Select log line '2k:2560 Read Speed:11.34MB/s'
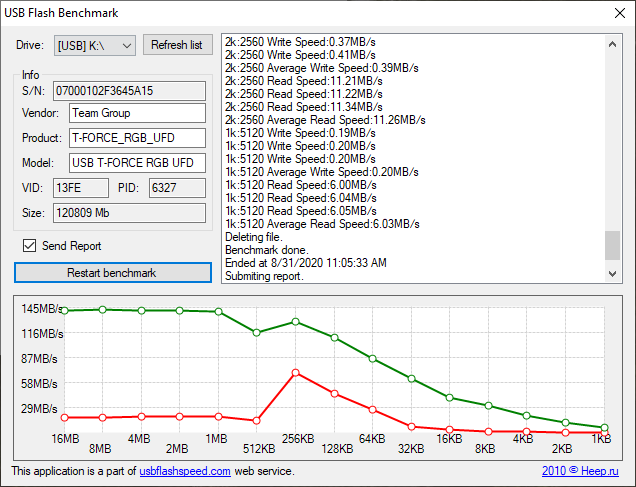Image resolution: width=636 pixels, height=487 pixels. coord(303,107)
